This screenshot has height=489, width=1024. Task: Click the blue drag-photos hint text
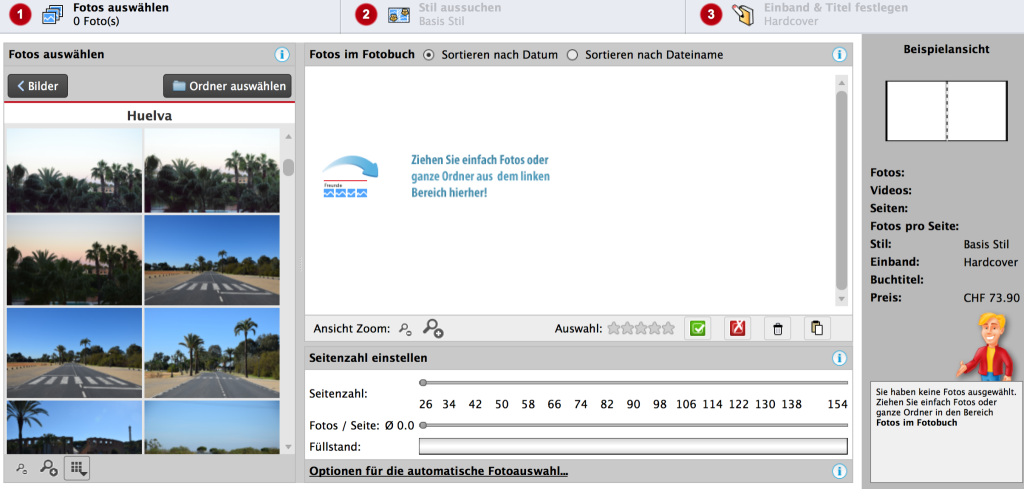coord(480,176)
